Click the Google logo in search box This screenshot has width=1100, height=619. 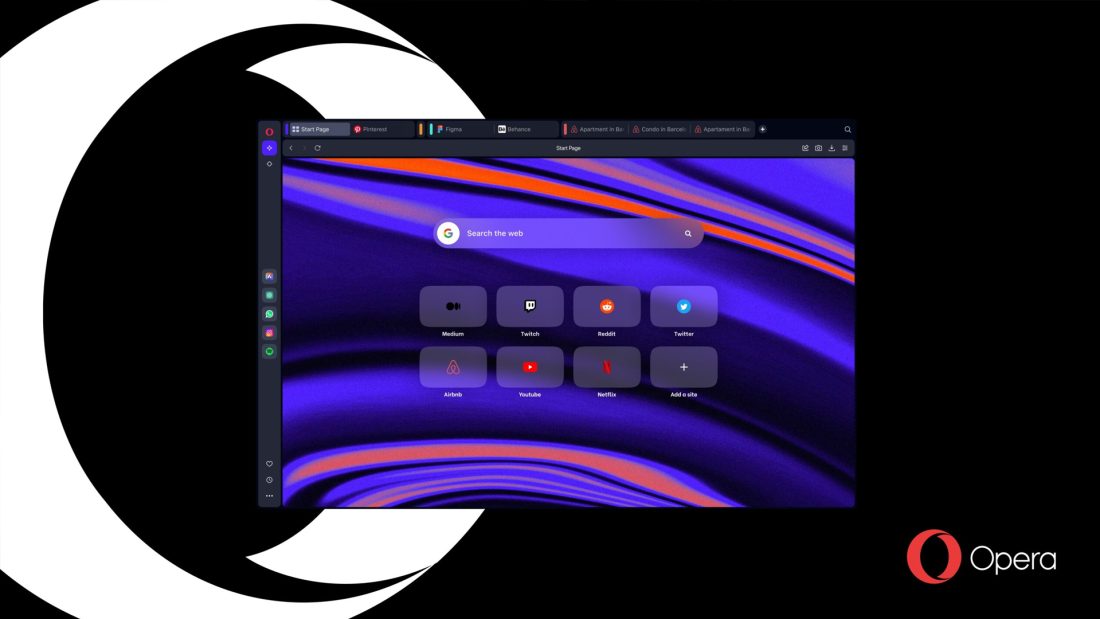(x=448, y=233)
